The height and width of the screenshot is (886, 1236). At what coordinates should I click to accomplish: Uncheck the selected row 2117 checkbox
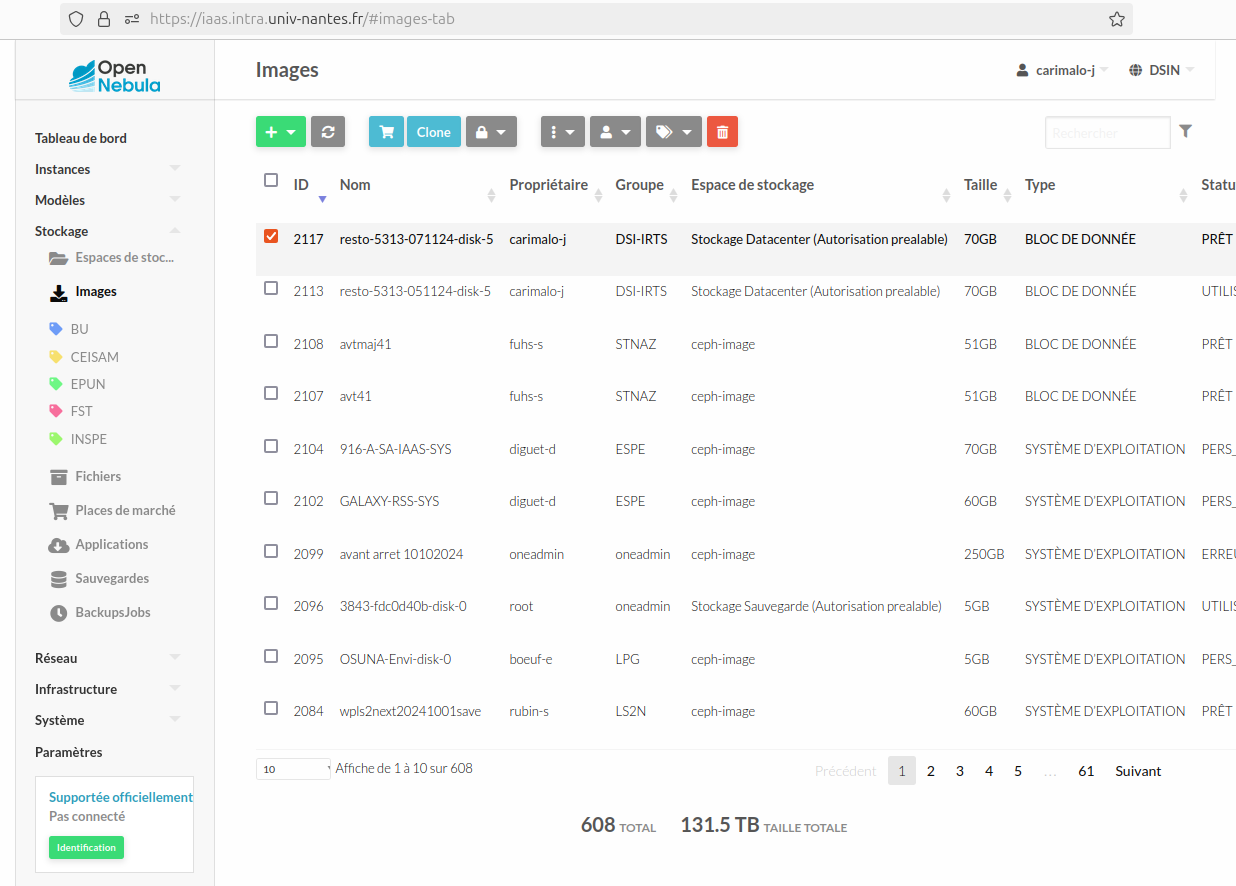(x=270, y=236)
